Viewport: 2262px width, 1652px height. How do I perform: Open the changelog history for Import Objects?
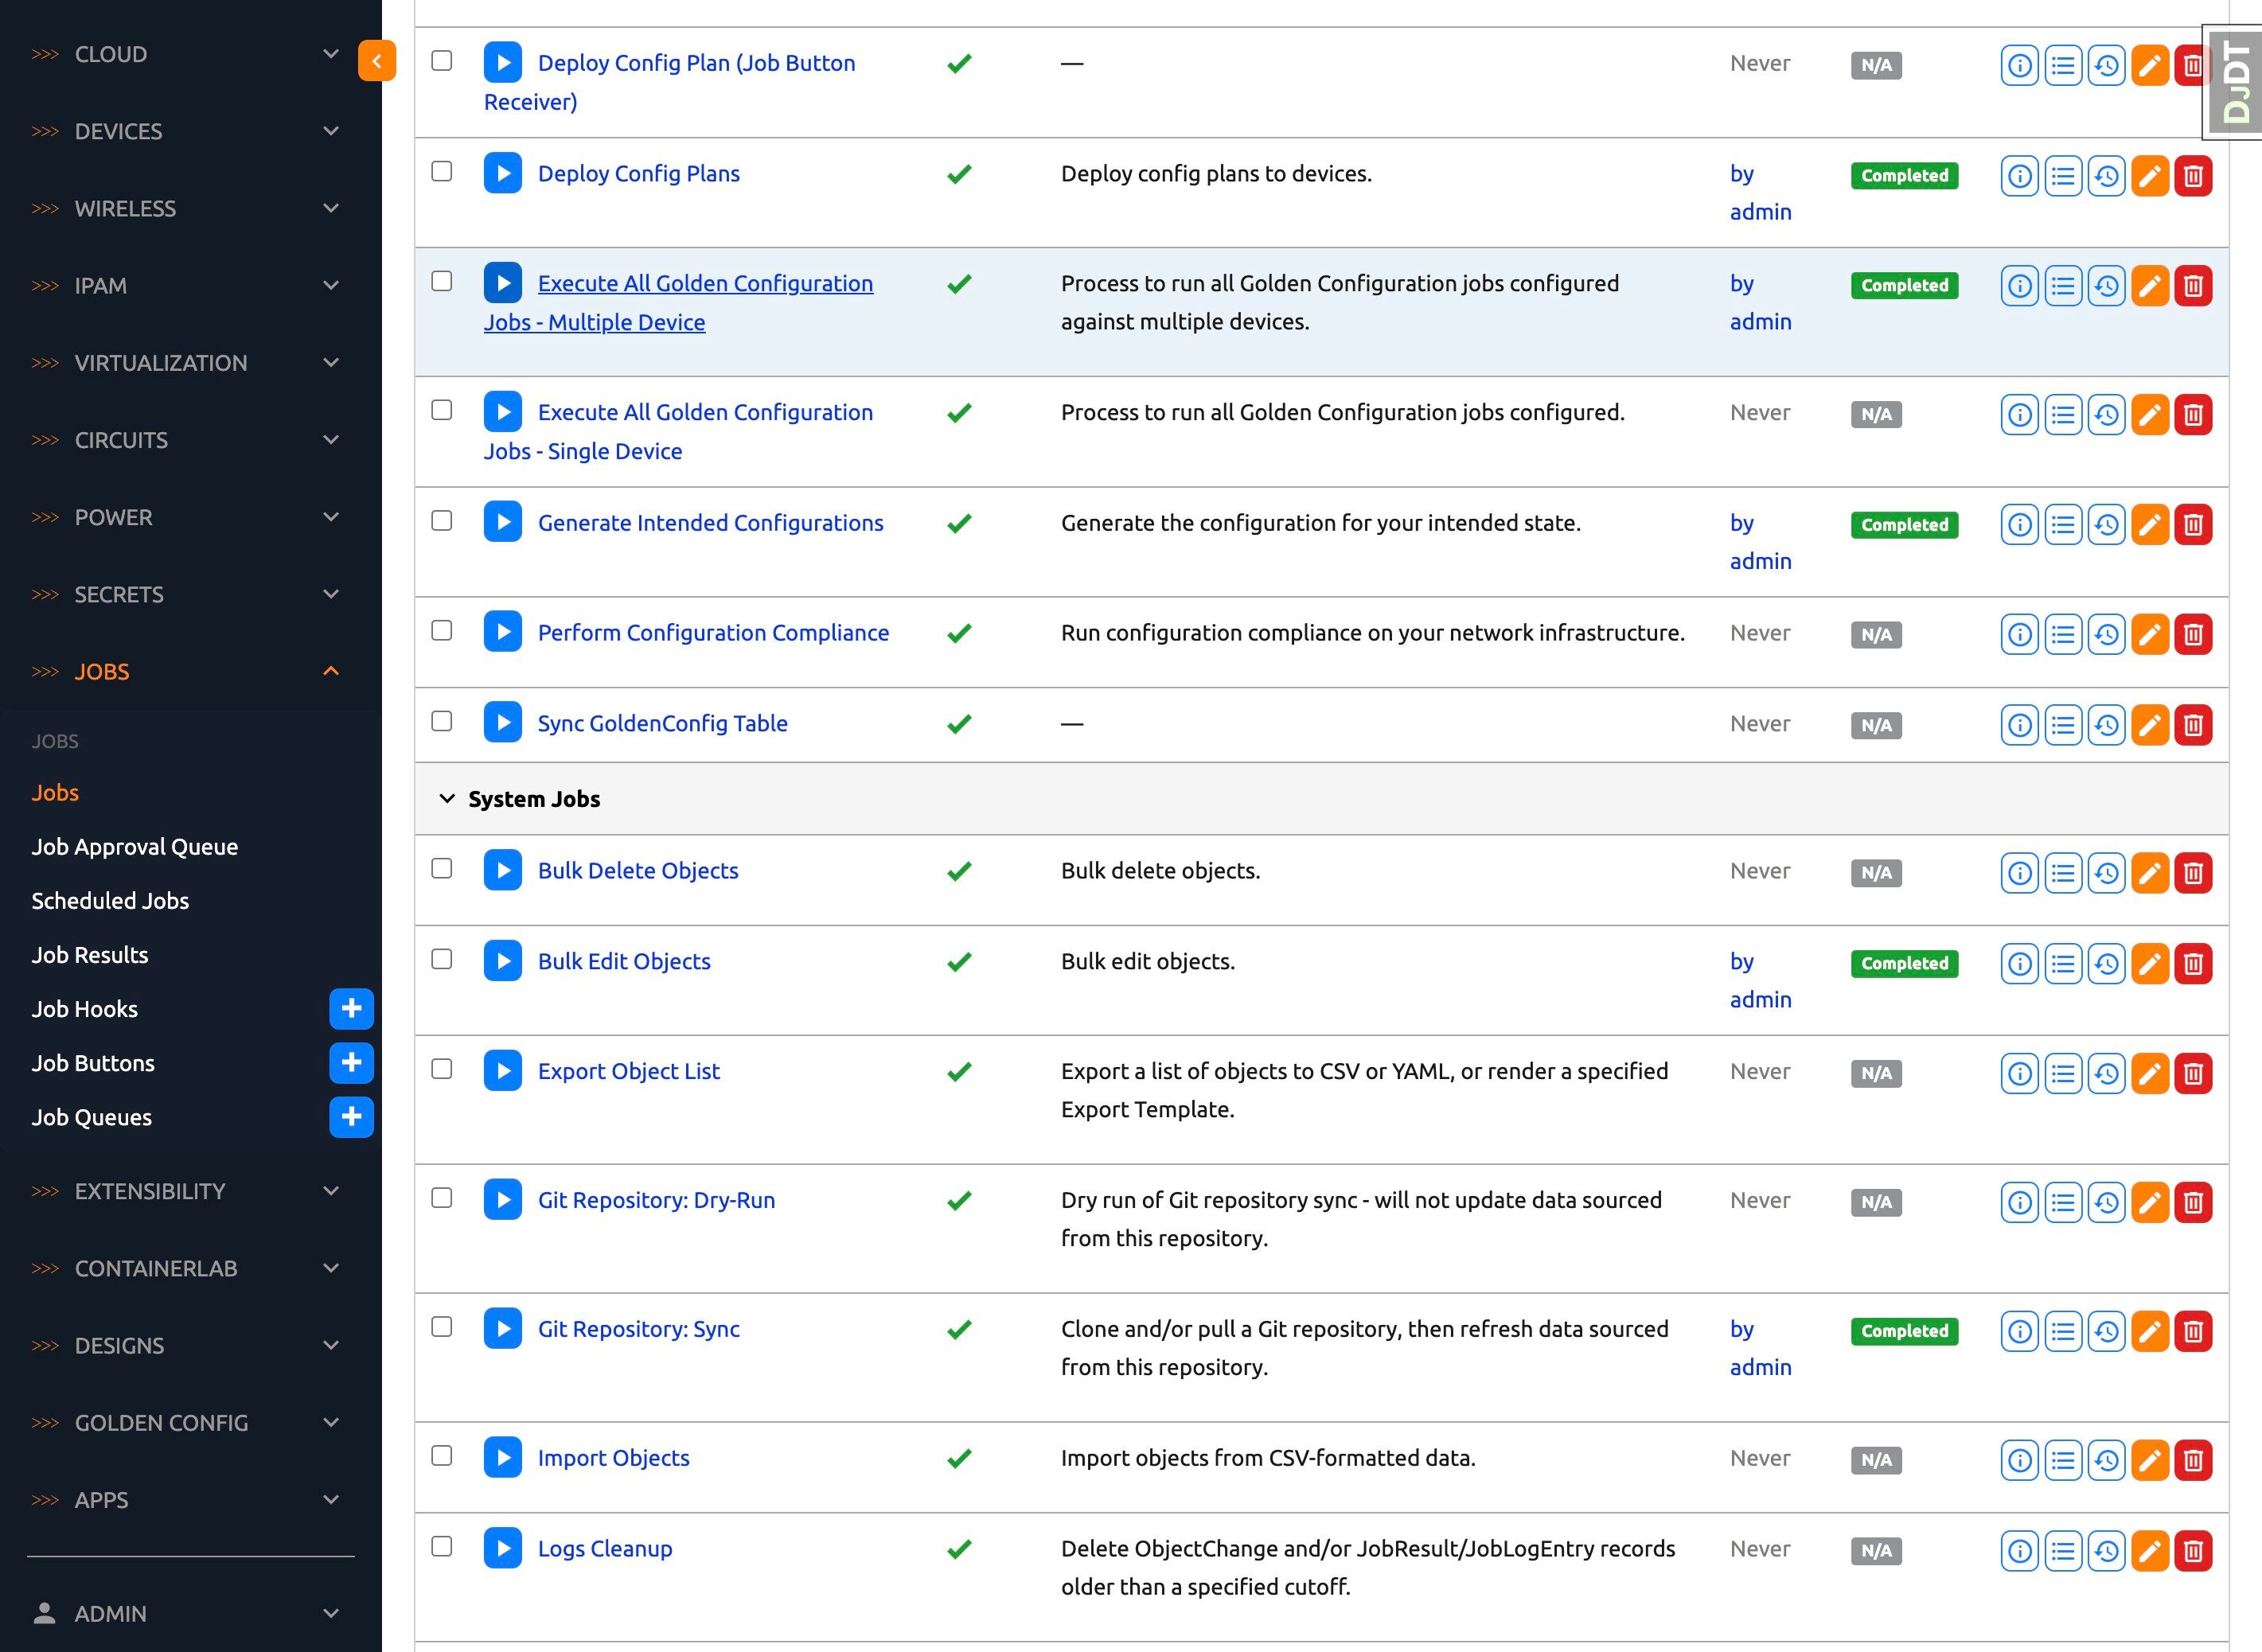click(x=2106, y=1460)
